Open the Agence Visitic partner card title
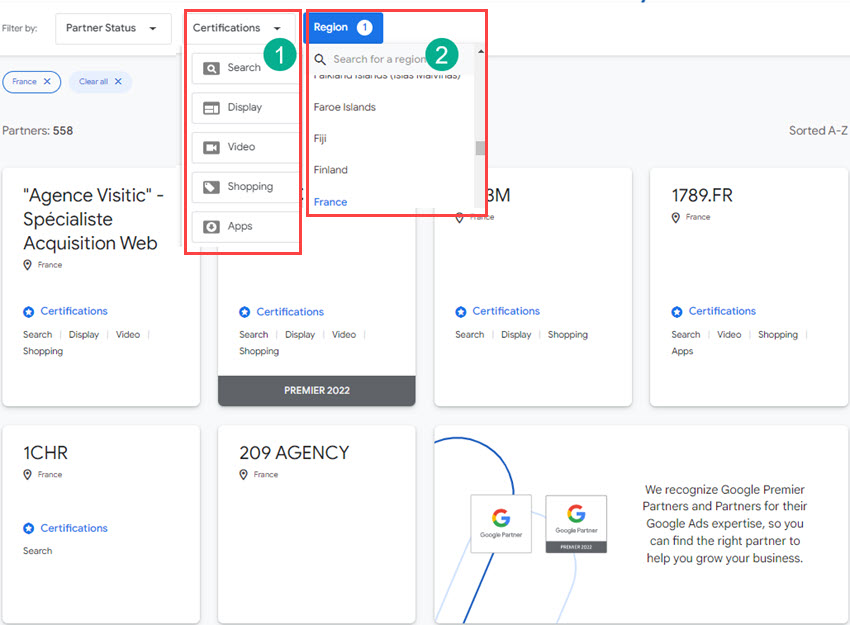Screen dimensions: 850x625 (93, 219)
